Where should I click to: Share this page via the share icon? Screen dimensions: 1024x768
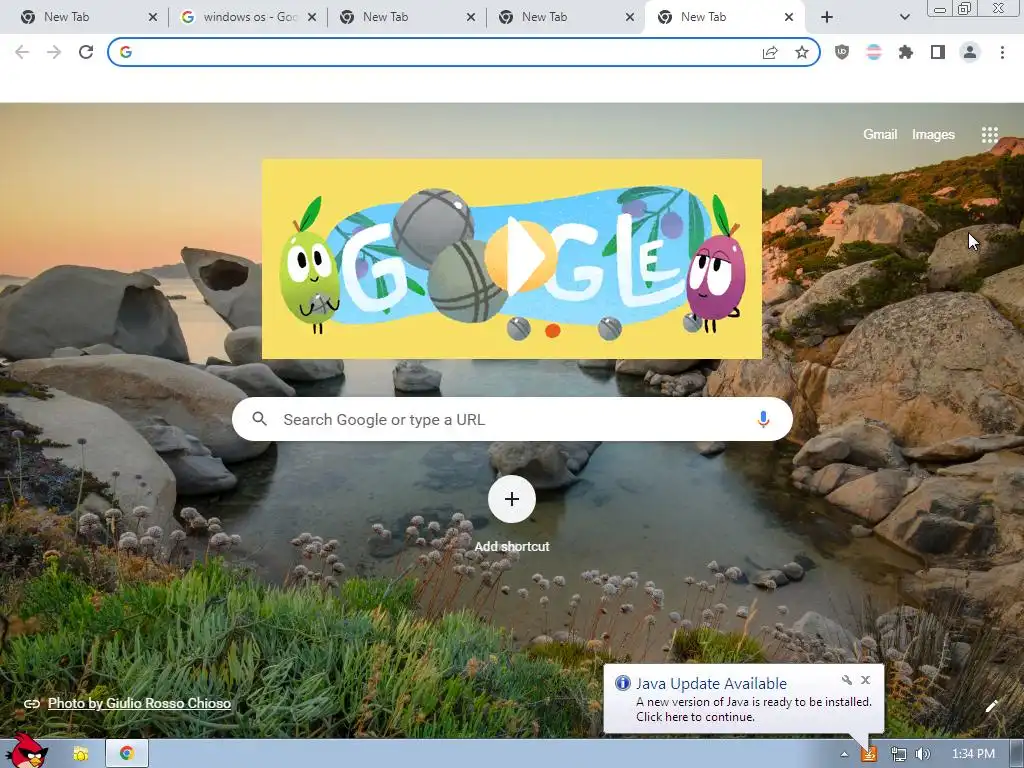[770, 52]
